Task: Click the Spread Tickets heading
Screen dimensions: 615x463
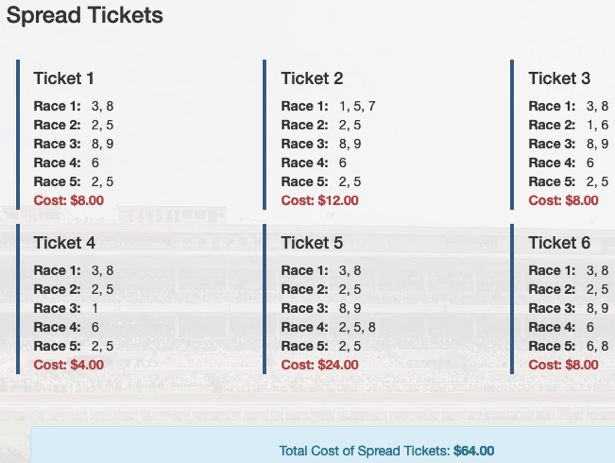Action: [x=85, y=16]
